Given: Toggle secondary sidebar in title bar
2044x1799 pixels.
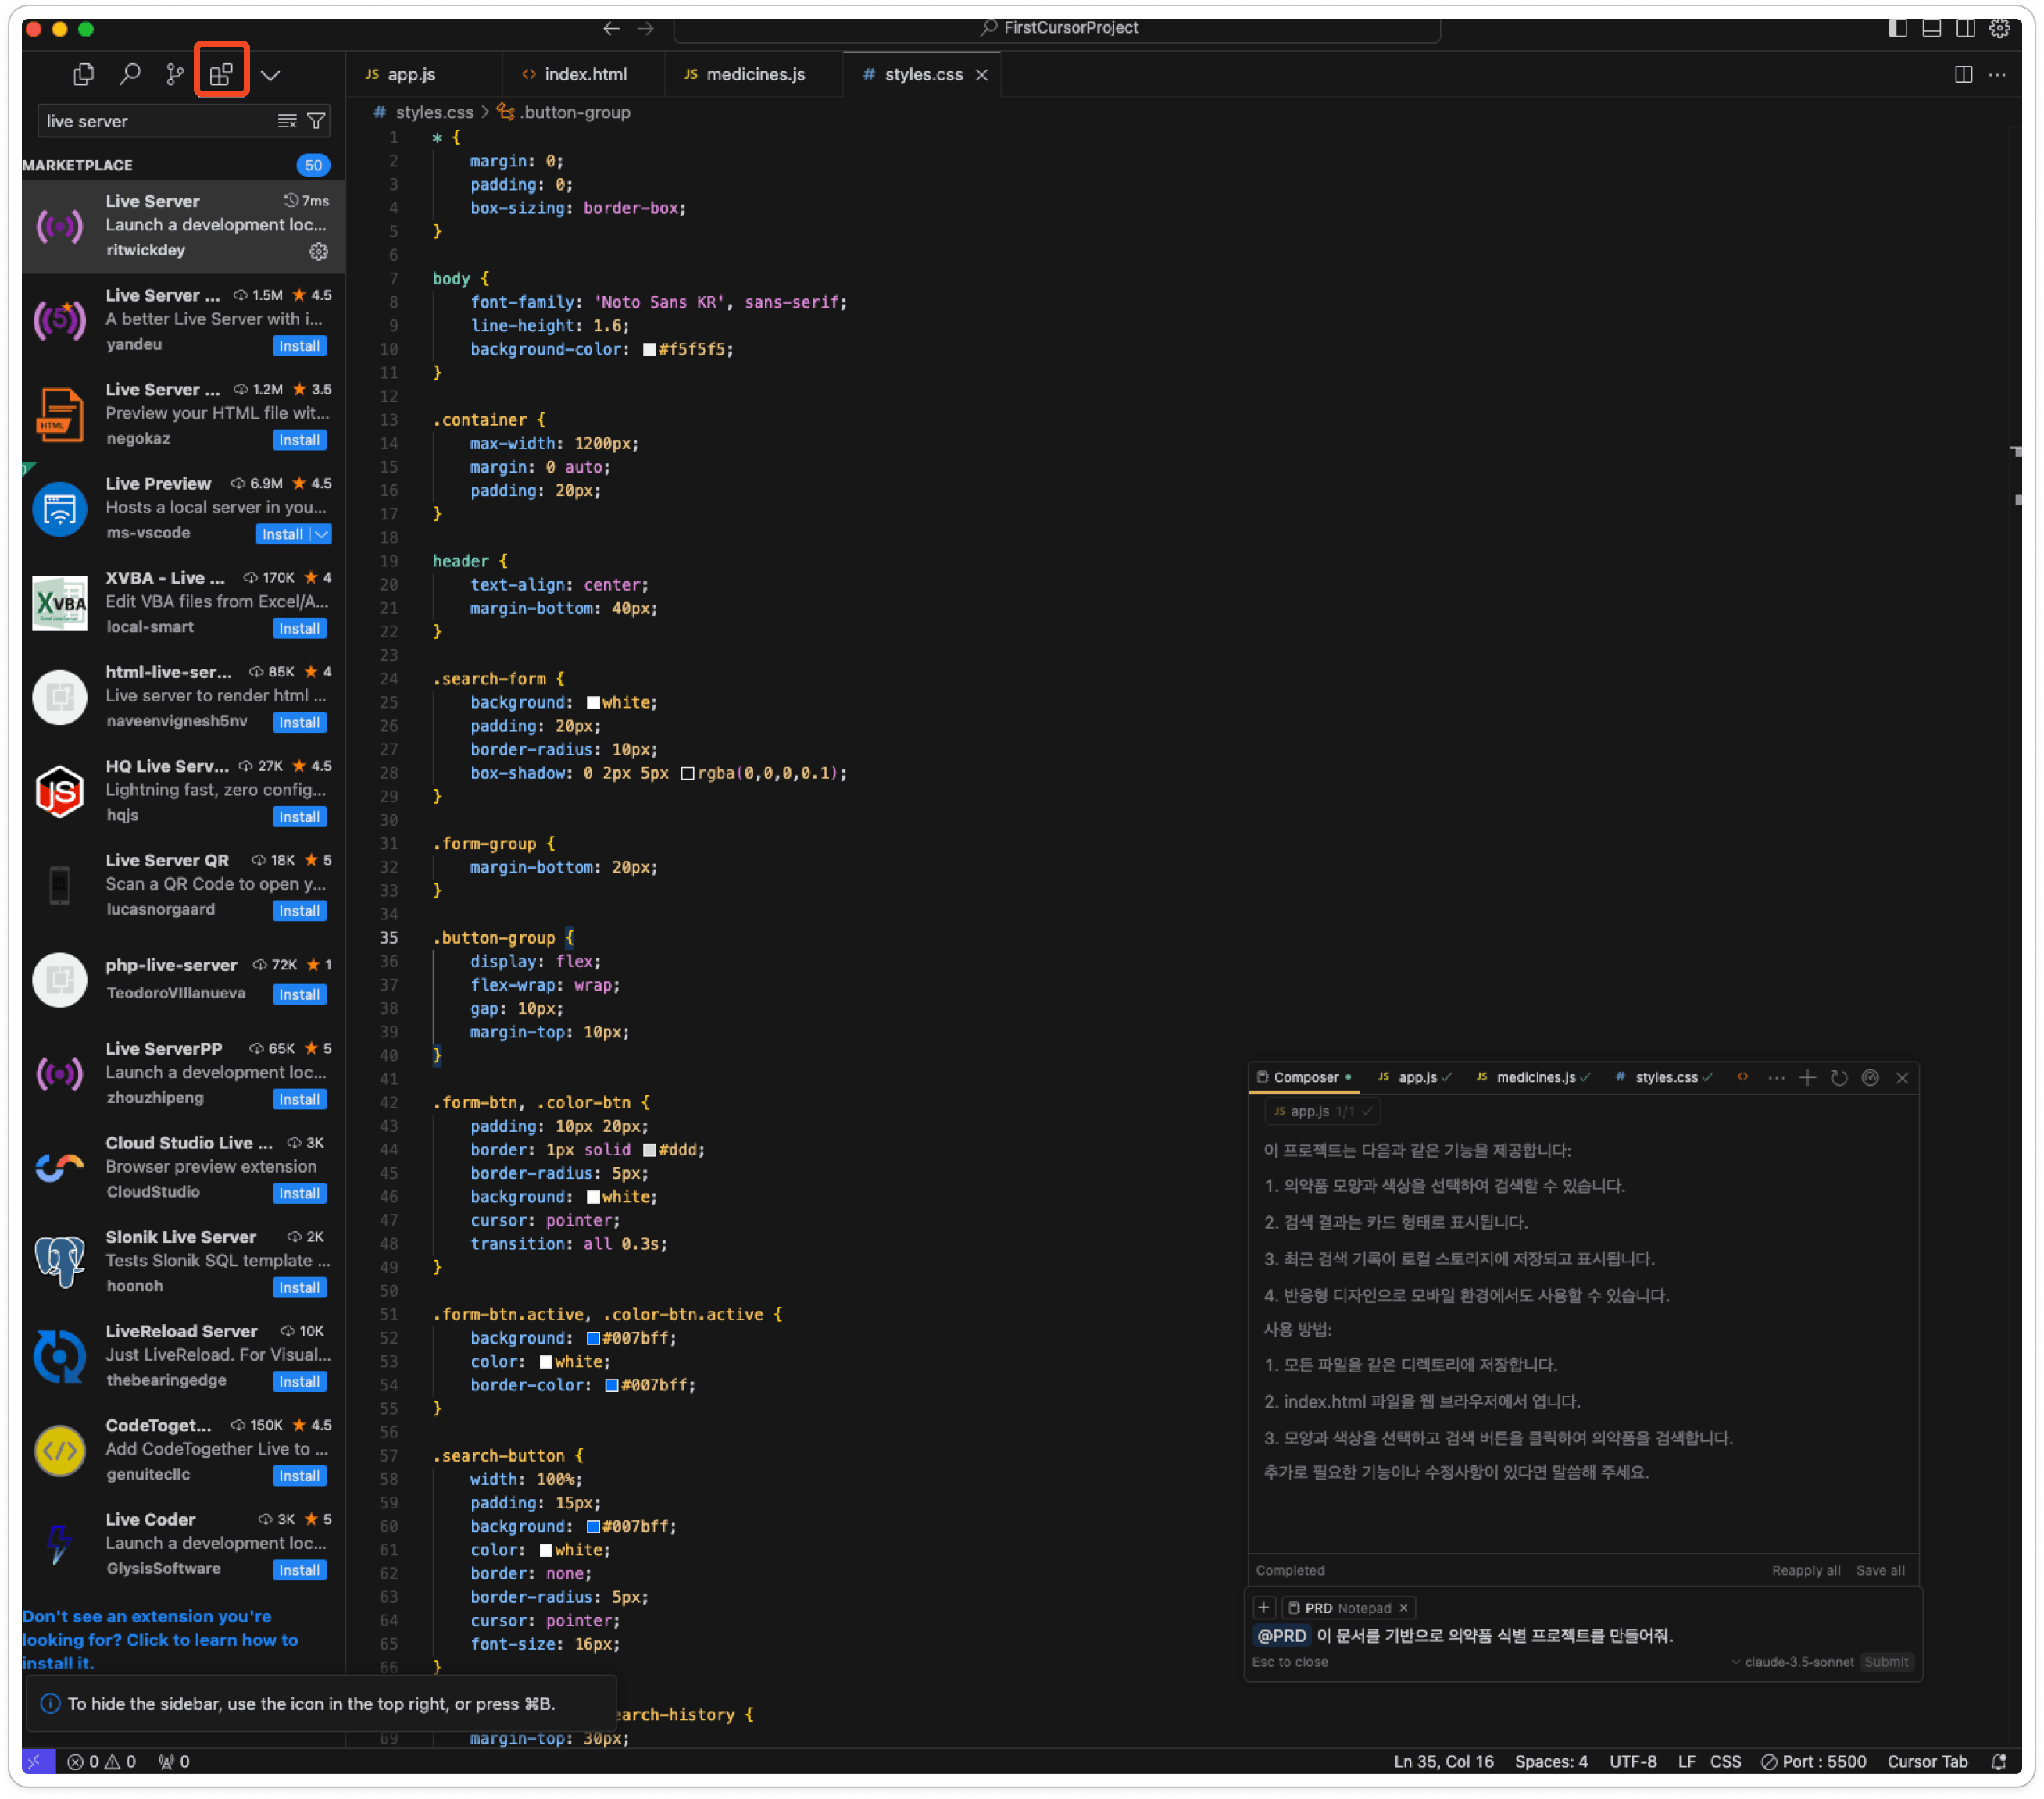Looking at the screenshot, I should 1965,28.
